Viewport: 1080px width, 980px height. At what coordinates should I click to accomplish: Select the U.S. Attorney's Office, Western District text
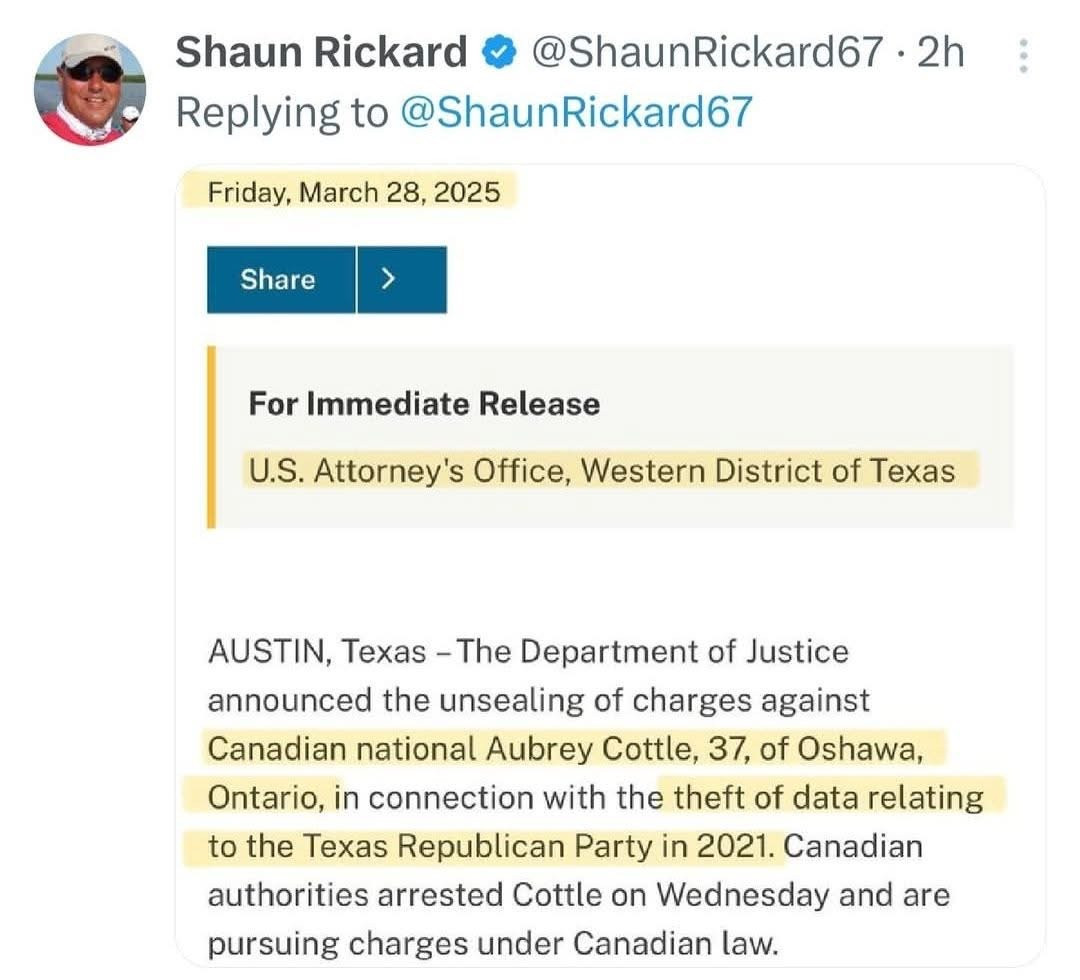(x=601, y=470)
